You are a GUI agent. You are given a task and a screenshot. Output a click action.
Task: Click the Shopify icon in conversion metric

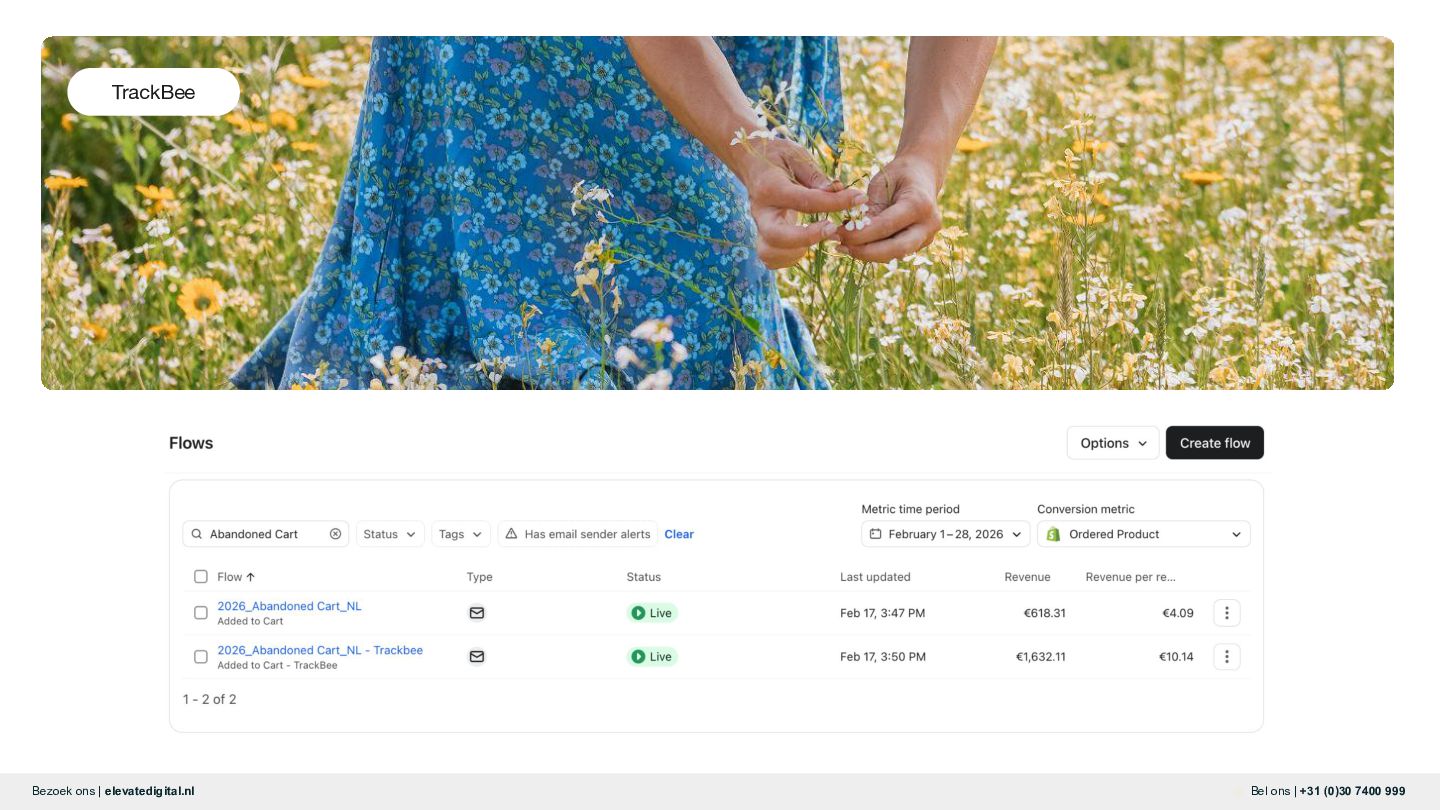point(1053,534)
